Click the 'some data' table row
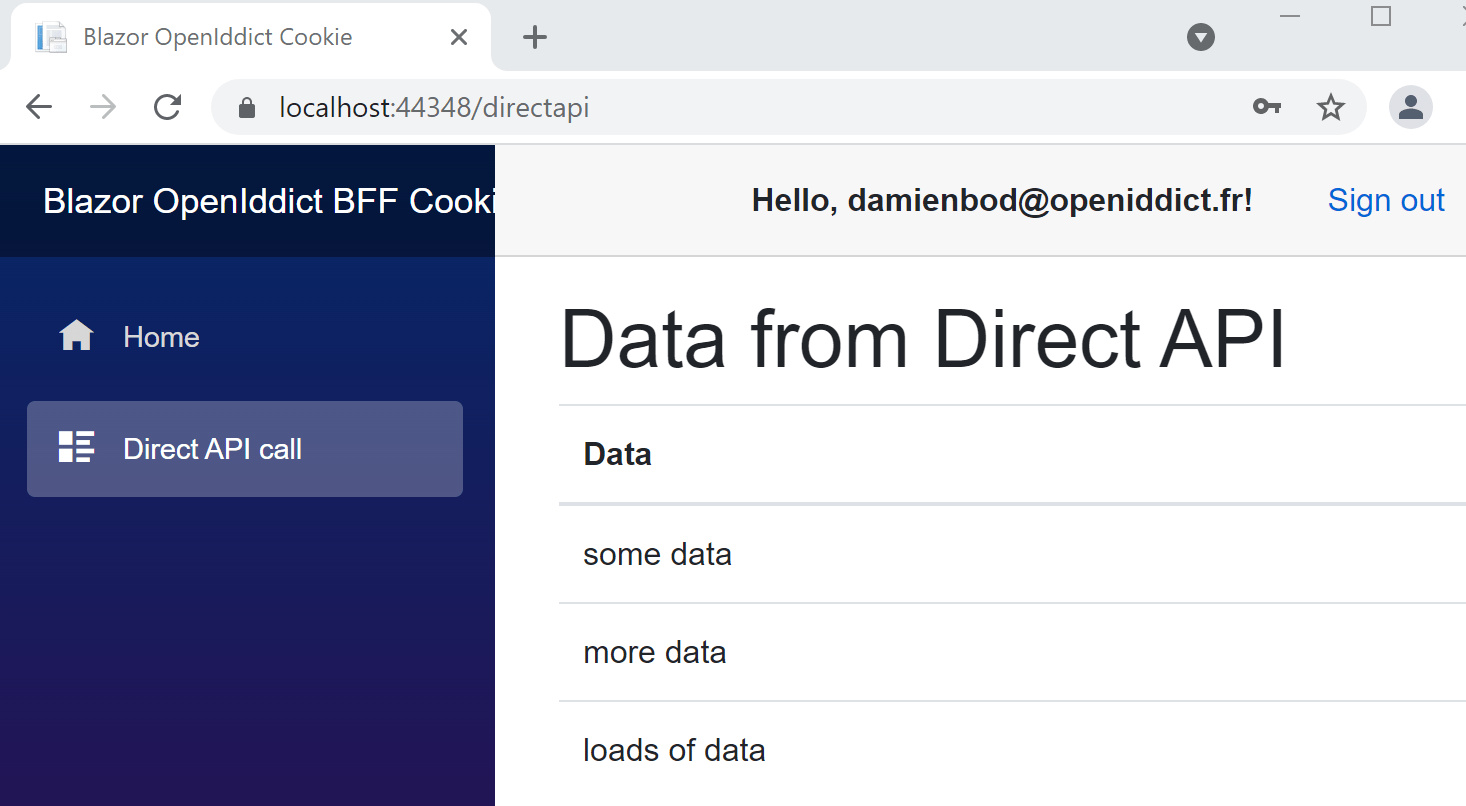The height and width of the screenshot is (806, 1466). [x=657, y=554]
